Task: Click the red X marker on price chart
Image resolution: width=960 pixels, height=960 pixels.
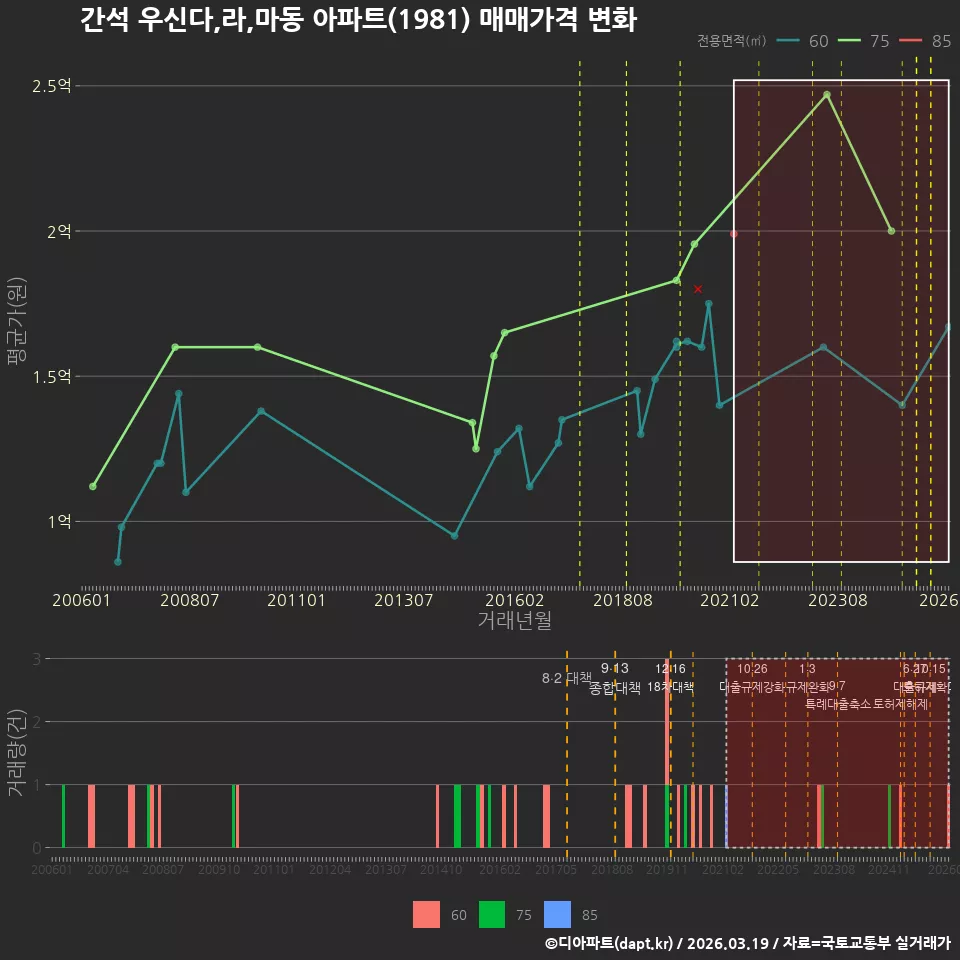Action: (698, 289)
